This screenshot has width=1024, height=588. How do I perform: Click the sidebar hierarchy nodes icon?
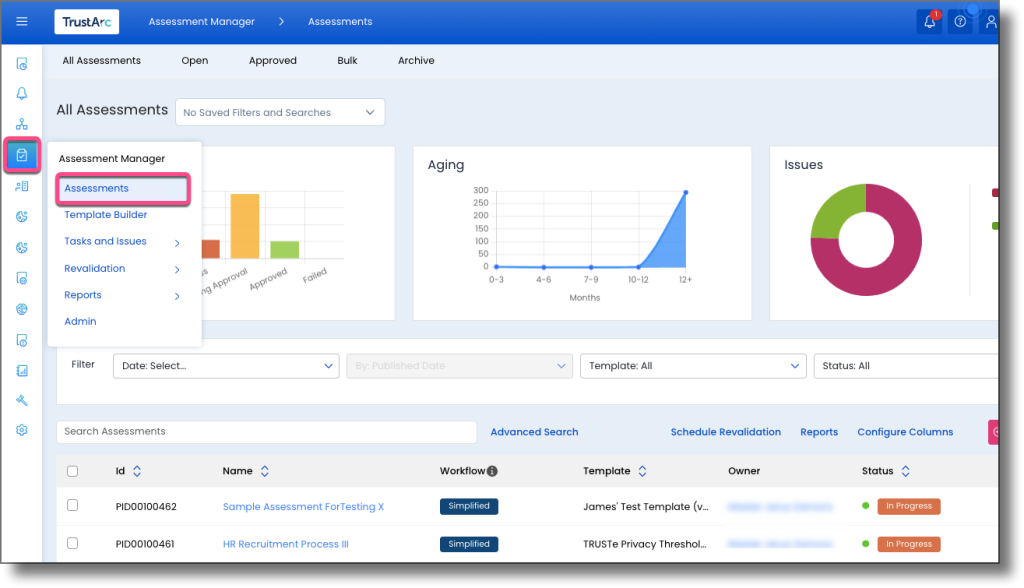[x=22, y=124]
